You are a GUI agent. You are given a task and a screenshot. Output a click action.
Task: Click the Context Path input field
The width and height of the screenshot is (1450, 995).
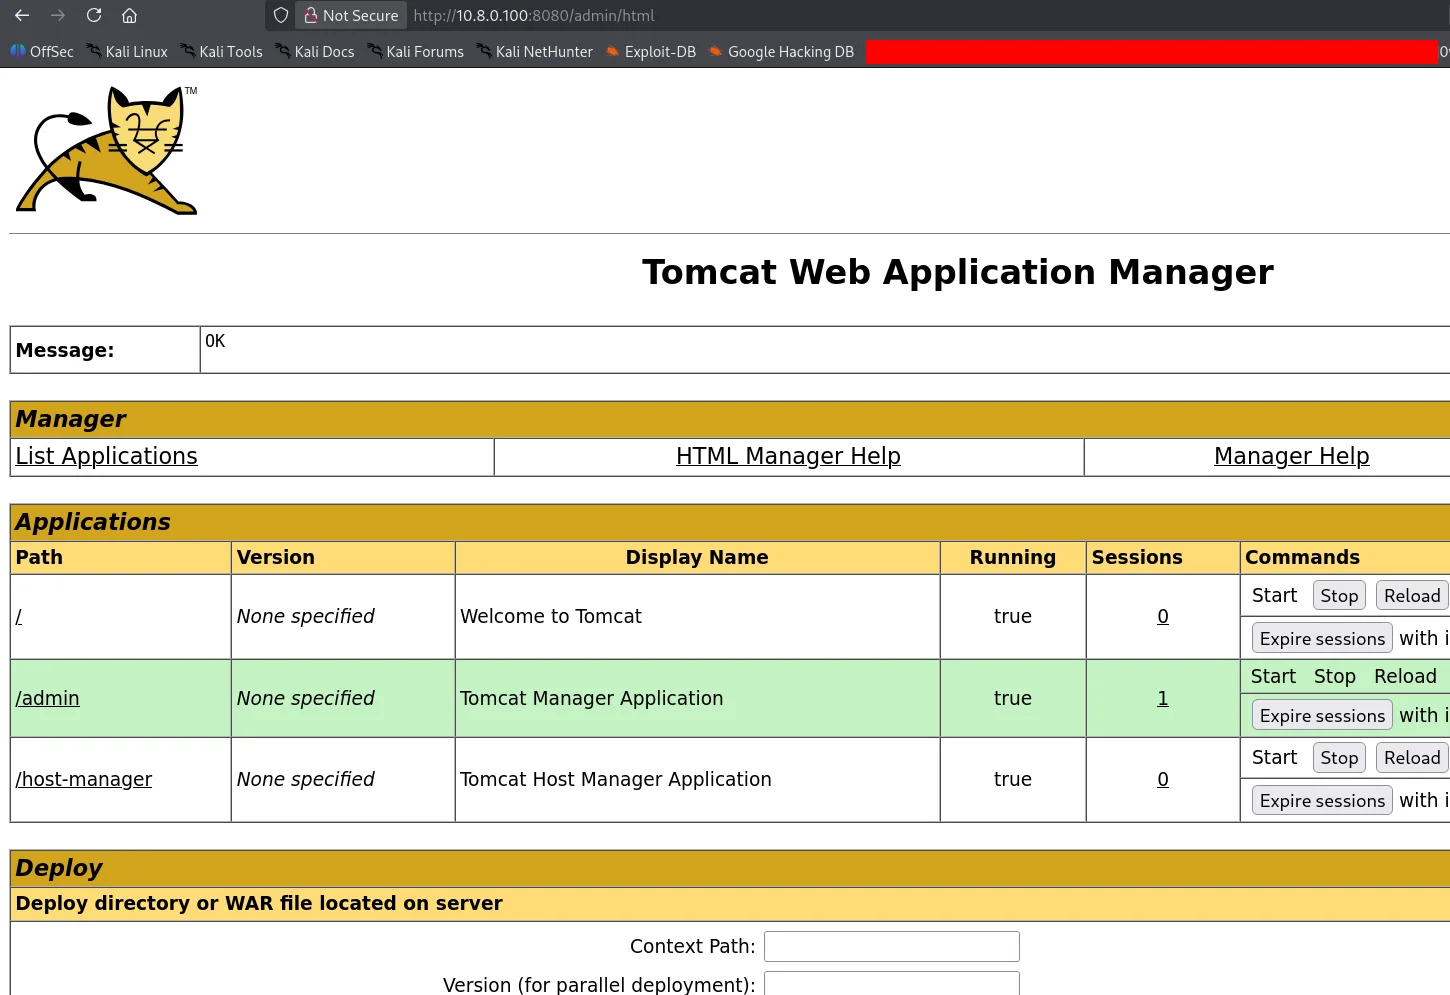tap(892, 946)
